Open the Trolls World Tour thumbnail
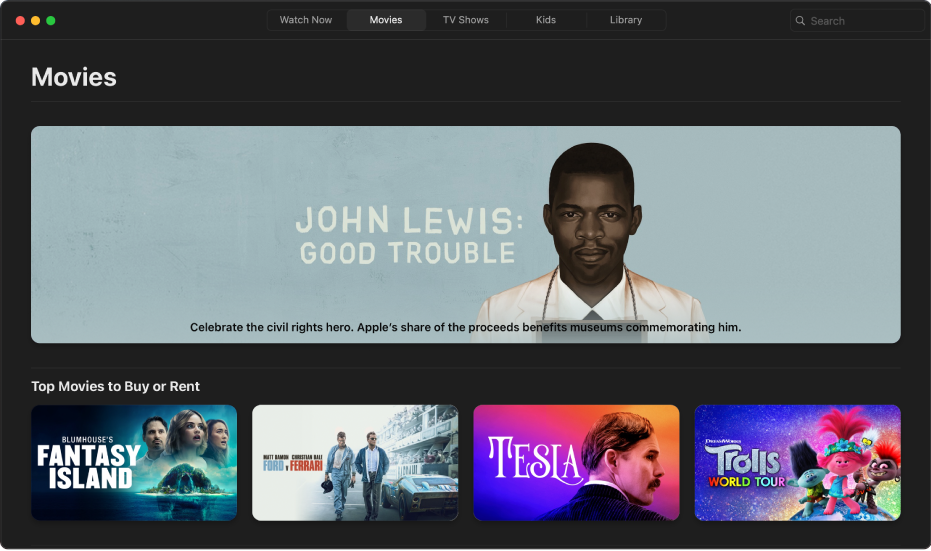The image size is (931, 551). click(797, 463)
